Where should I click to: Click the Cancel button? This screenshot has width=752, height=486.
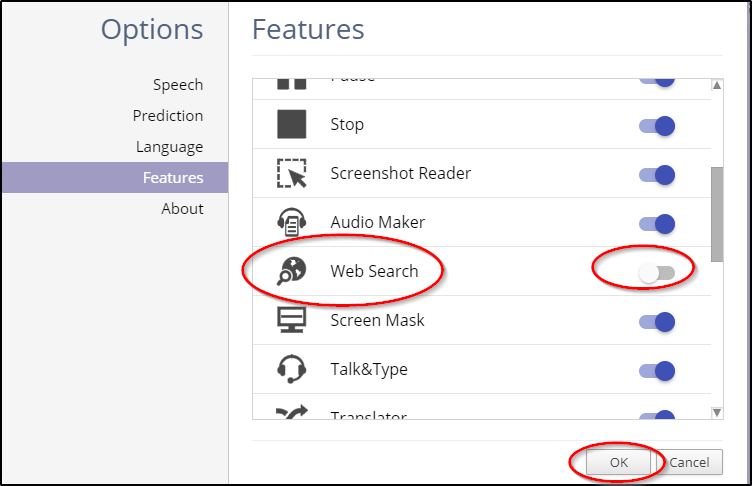pos(689,462)
